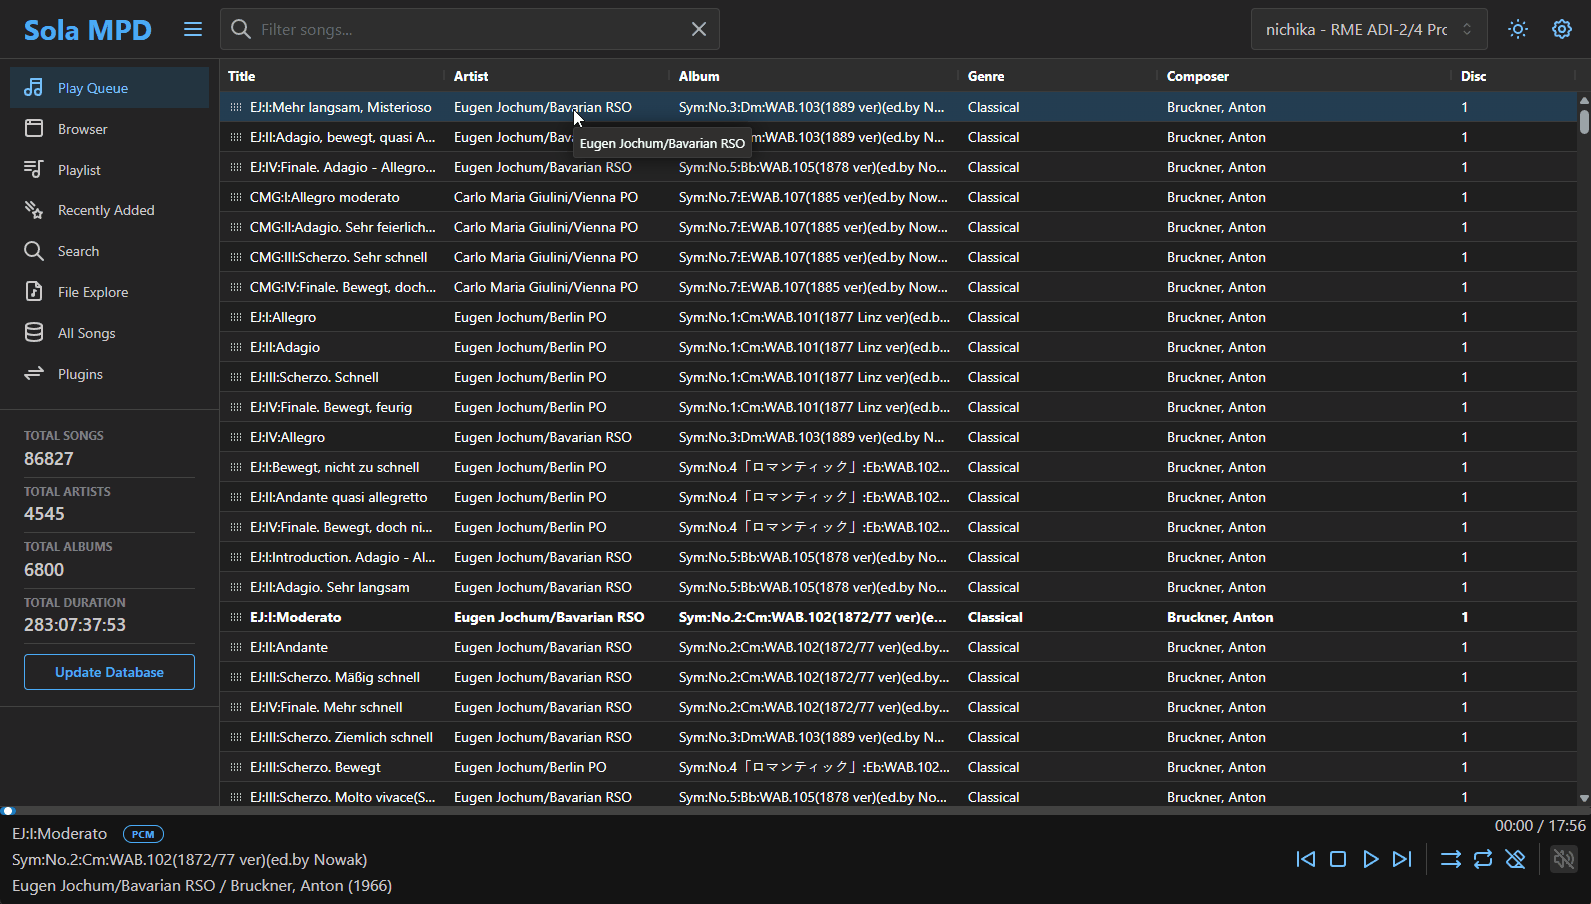This screenshot has height=904, width=1591.
Task: Open the nichika output device dropdown
Action: click(x=1368, y=29)
